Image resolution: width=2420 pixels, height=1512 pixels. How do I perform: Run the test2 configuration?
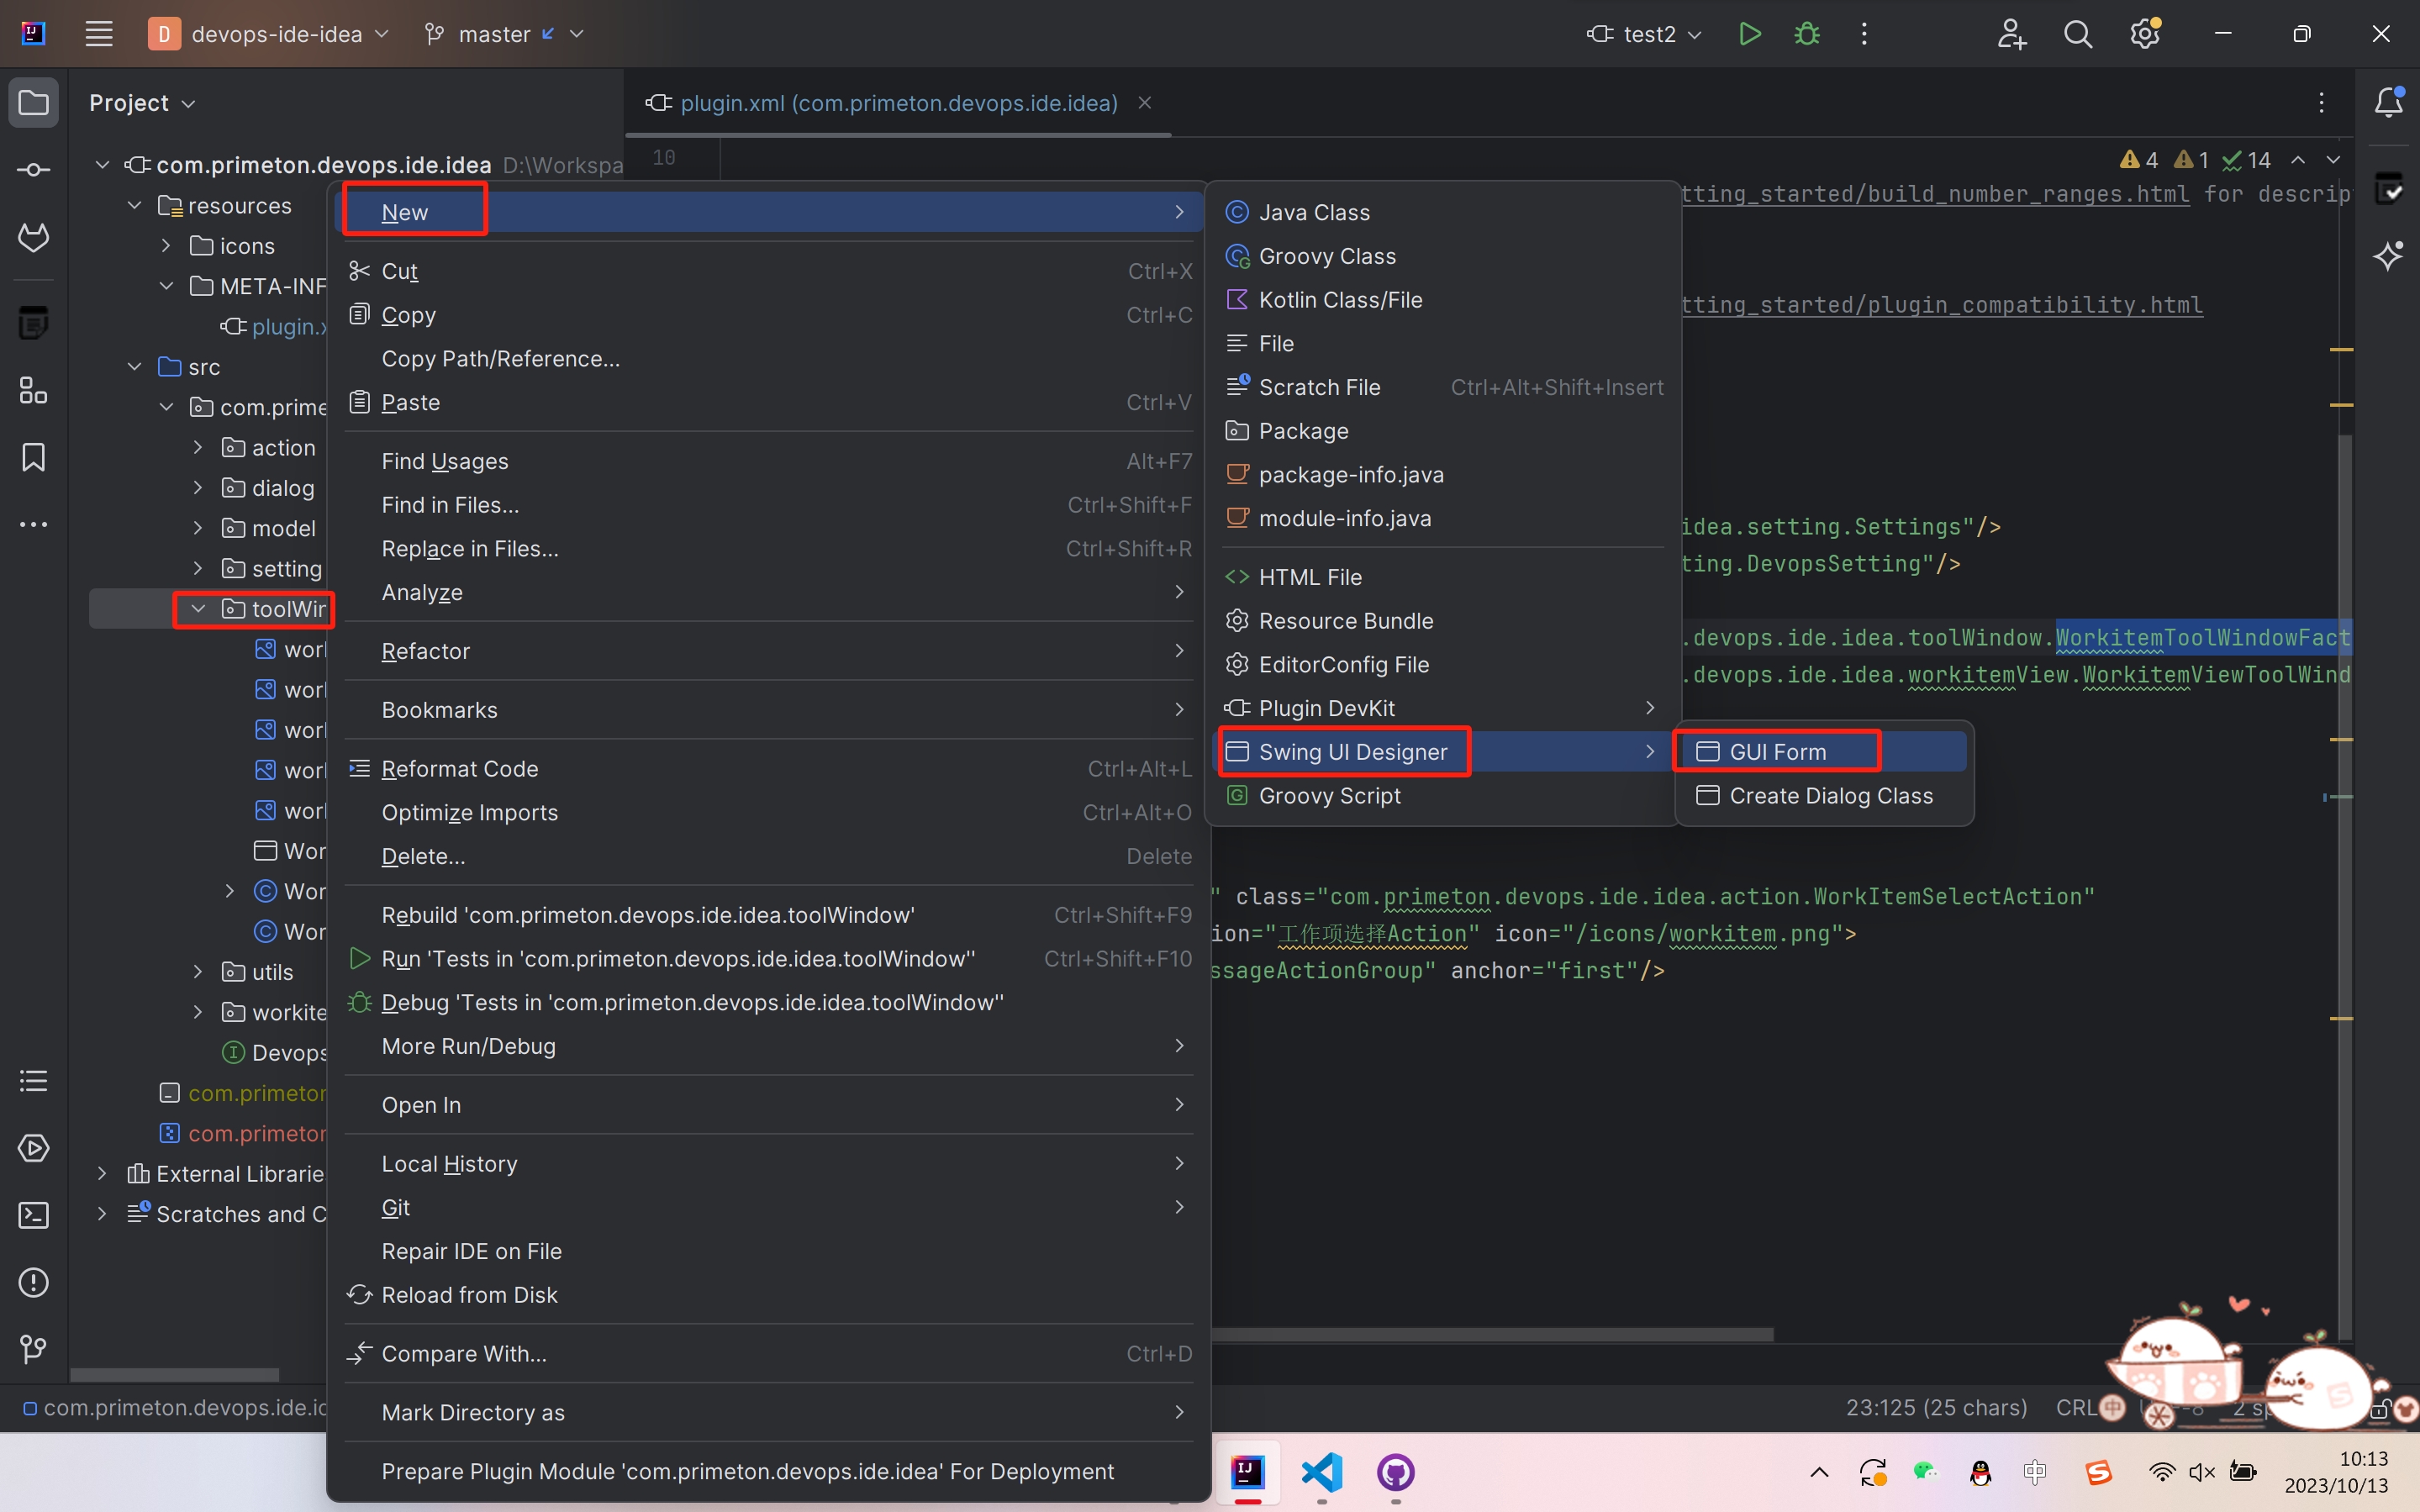(x=1749, y=33)
